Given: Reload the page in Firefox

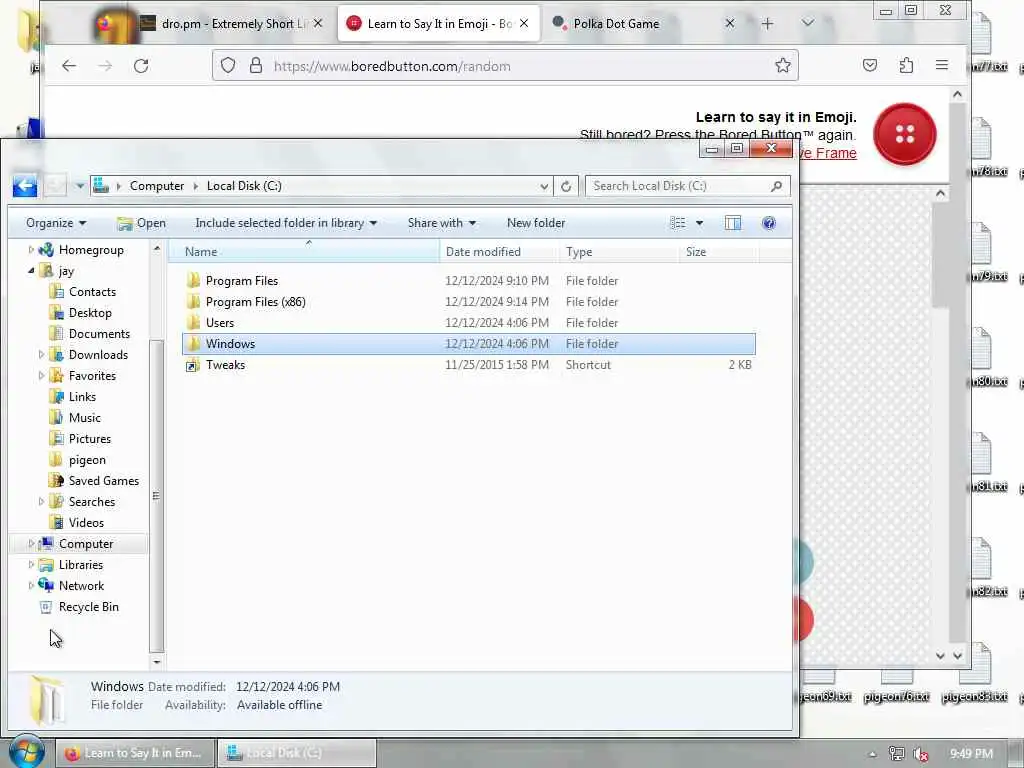Looking at the screenshot, I should 141,66.
